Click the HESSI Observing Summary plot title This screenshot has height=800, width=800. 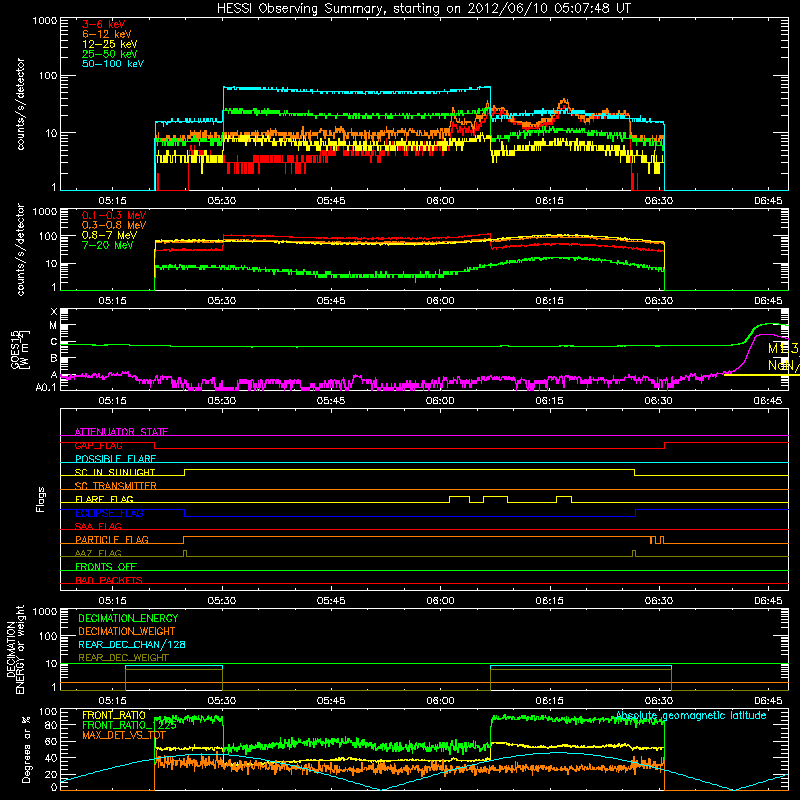pos(423,9)
